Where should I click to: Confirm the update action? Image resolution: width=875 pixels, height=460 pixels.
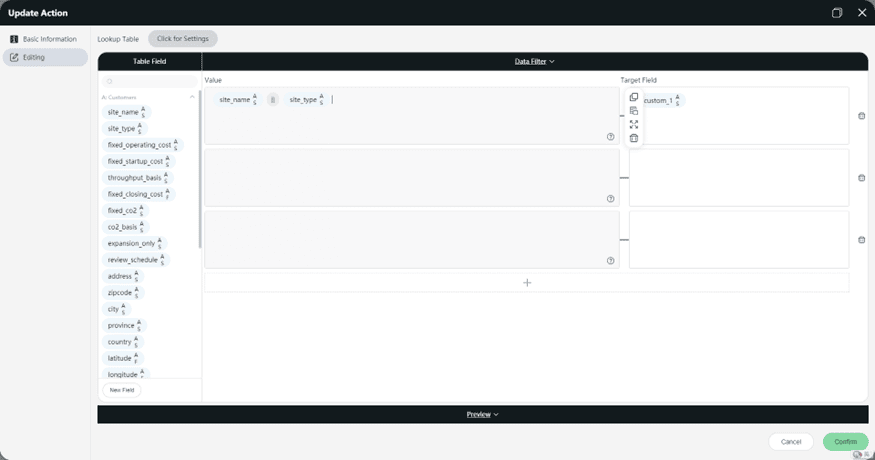(x=845, y=442)
